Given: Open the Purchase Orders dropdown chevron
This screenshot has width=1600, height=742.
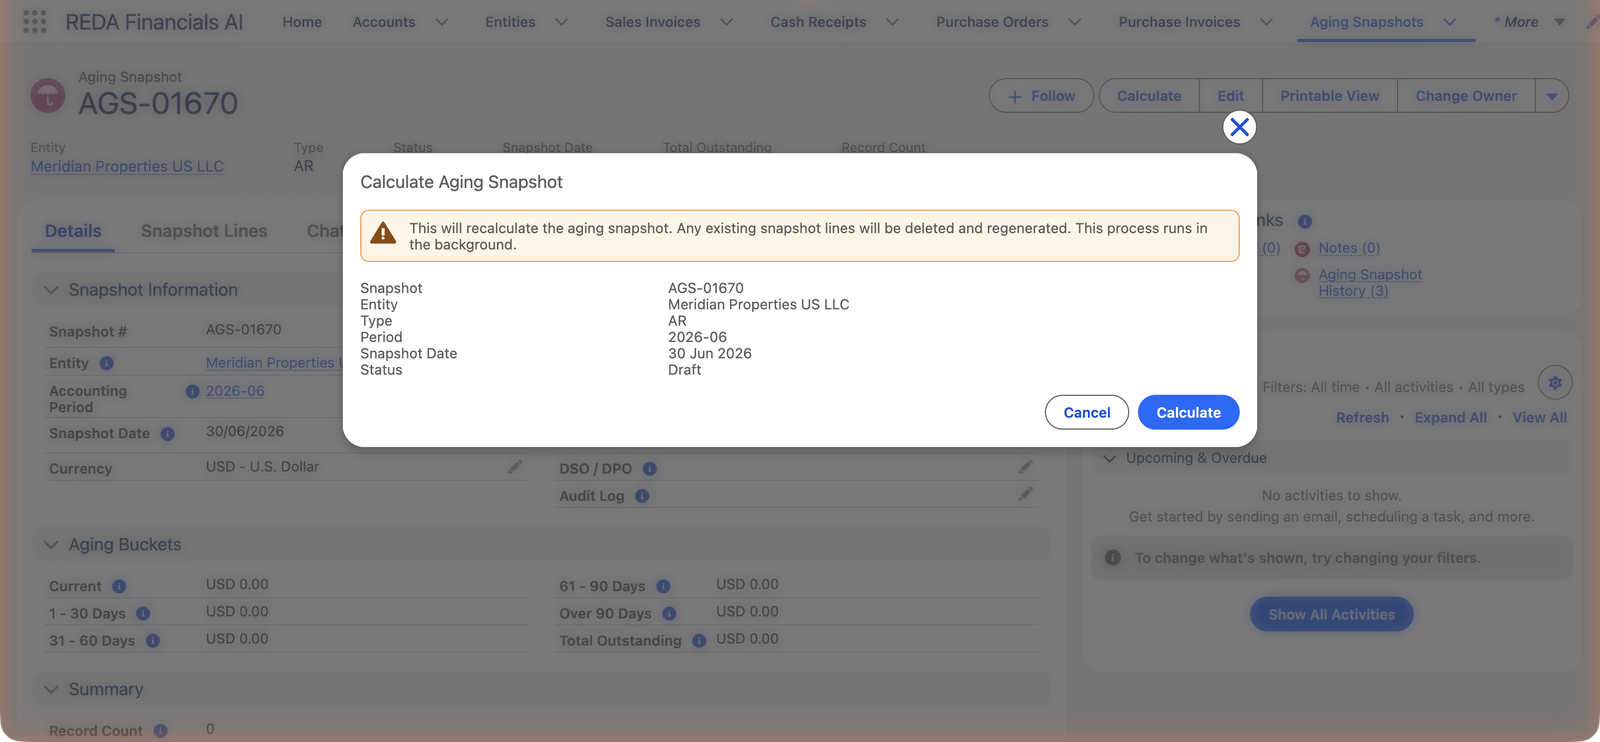Looking at the screenshot, I should point(1074,22).
